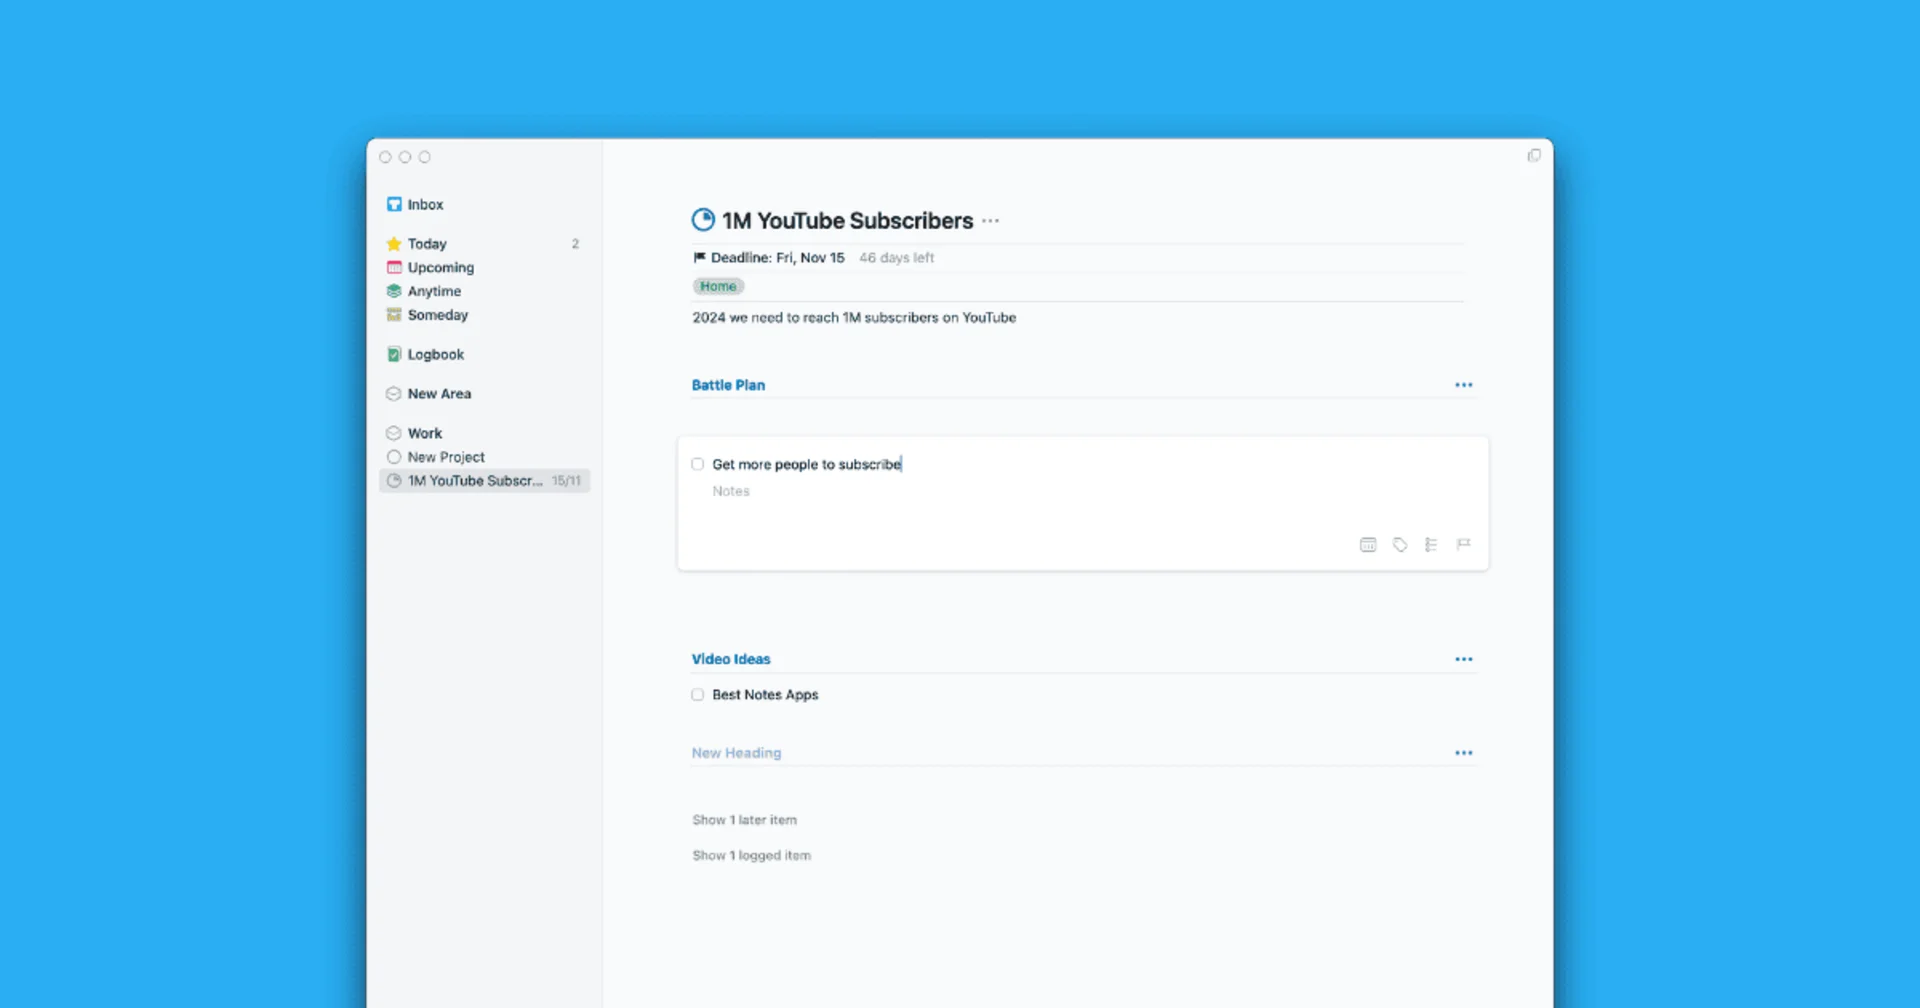This screenshot has width=1920, height=1008.
Task: Open the Upcoming view
Action: tap(439, 267)
